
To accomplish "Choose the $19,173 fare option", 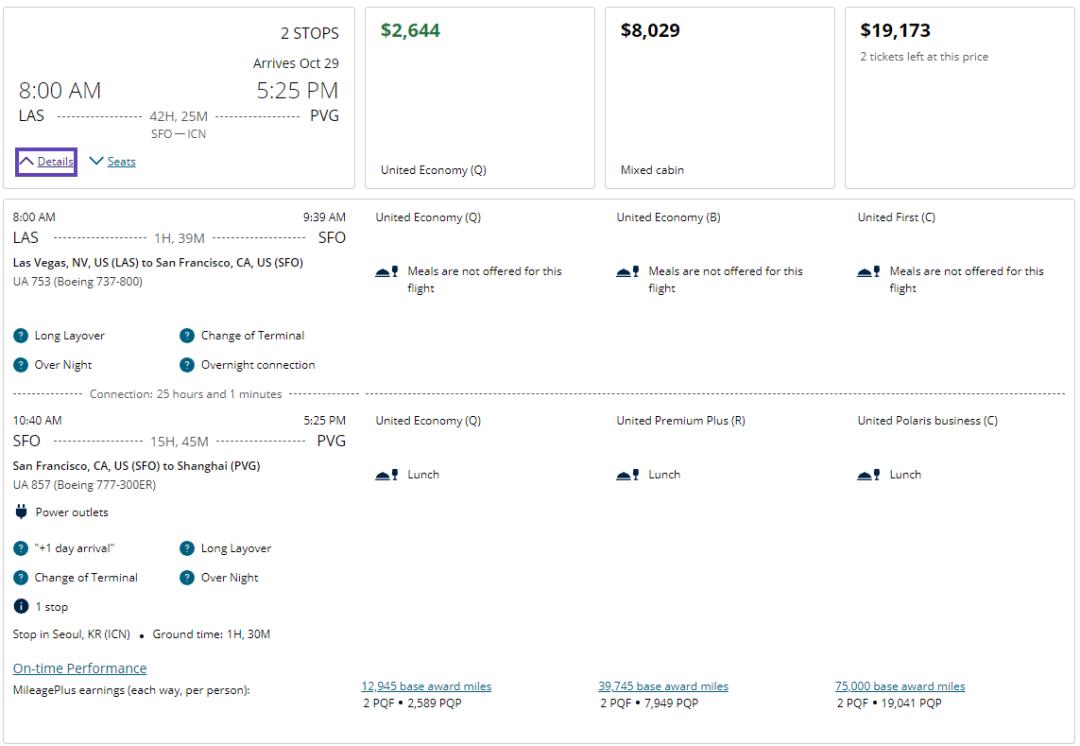I will (959, 98).
